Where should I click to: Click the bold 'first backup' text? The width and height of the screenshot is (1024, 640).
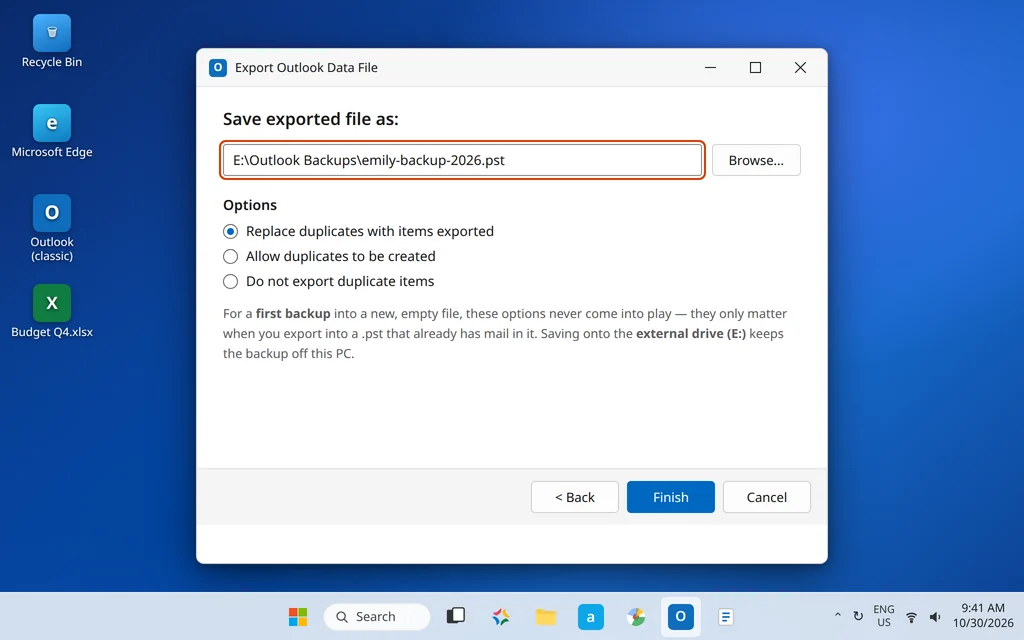point(293,313)
